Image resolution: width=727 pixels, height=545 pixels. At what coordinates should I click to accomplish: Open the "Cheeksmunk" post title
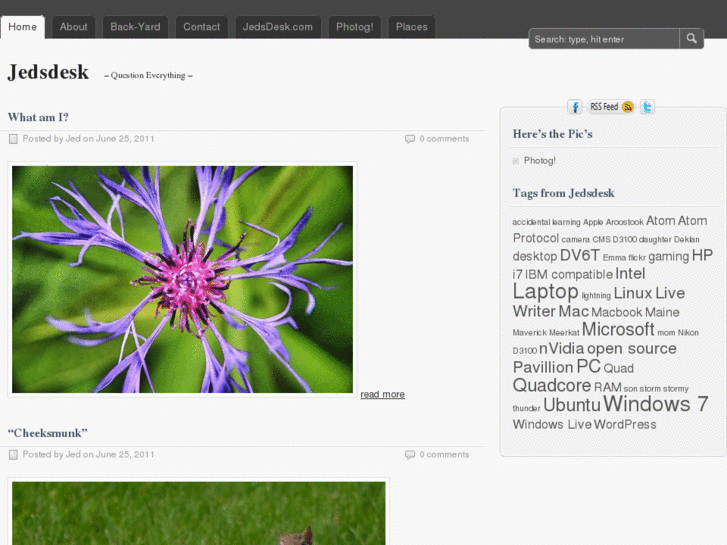point(48,433)
